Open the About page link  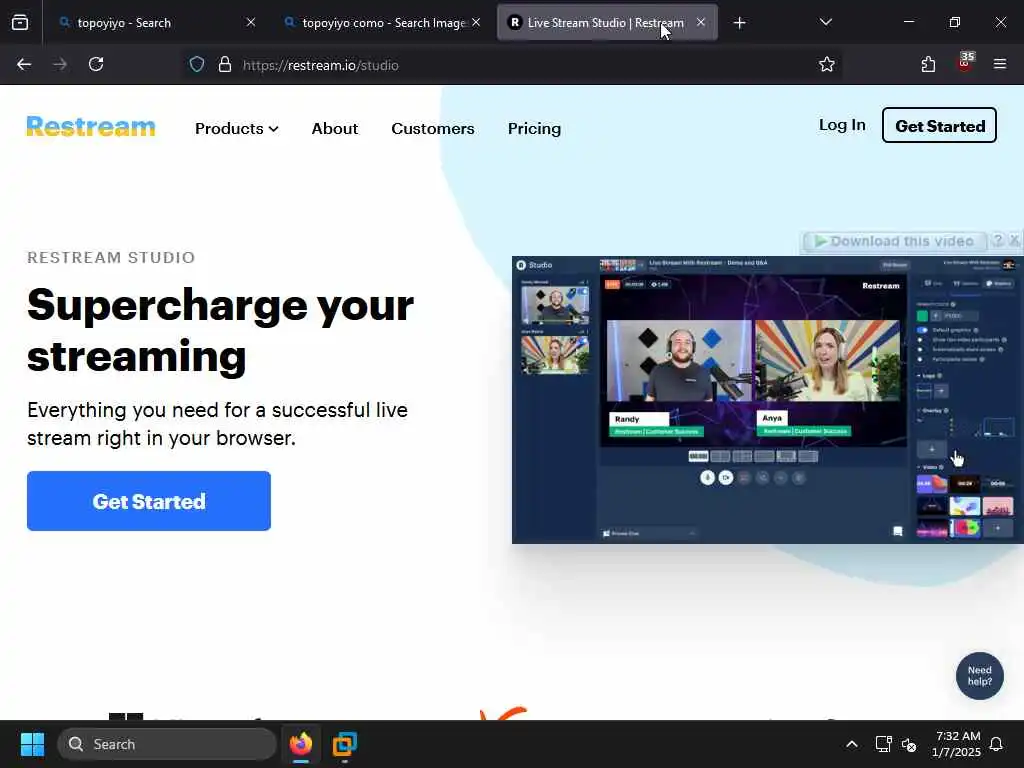(334, 129)
